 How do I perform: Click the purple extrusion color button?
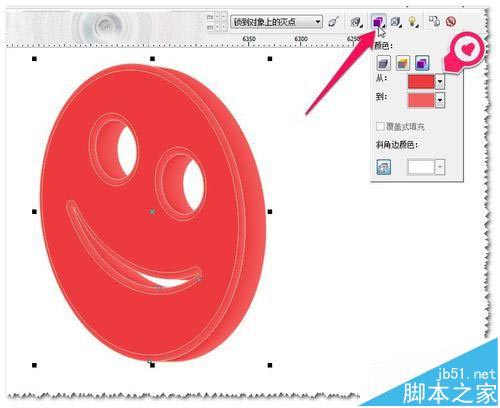(x=378, y=22)
